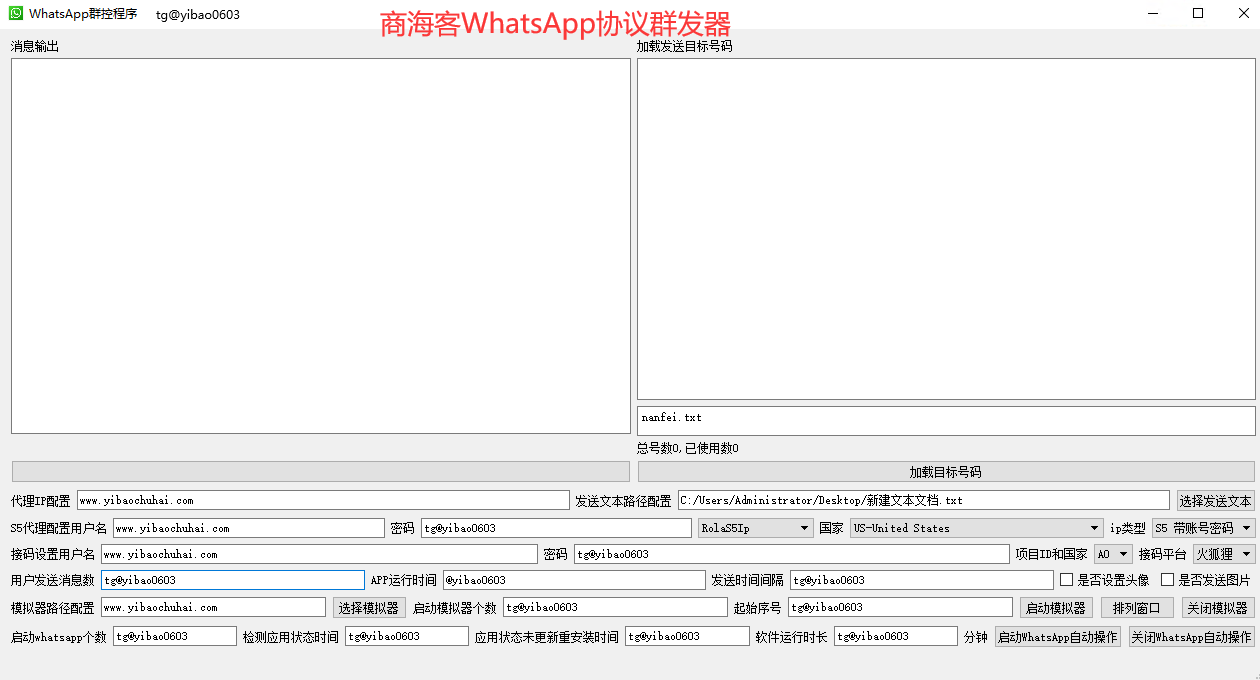
Task: Click the progress bar below 消息输出
Action: [320, 472]
